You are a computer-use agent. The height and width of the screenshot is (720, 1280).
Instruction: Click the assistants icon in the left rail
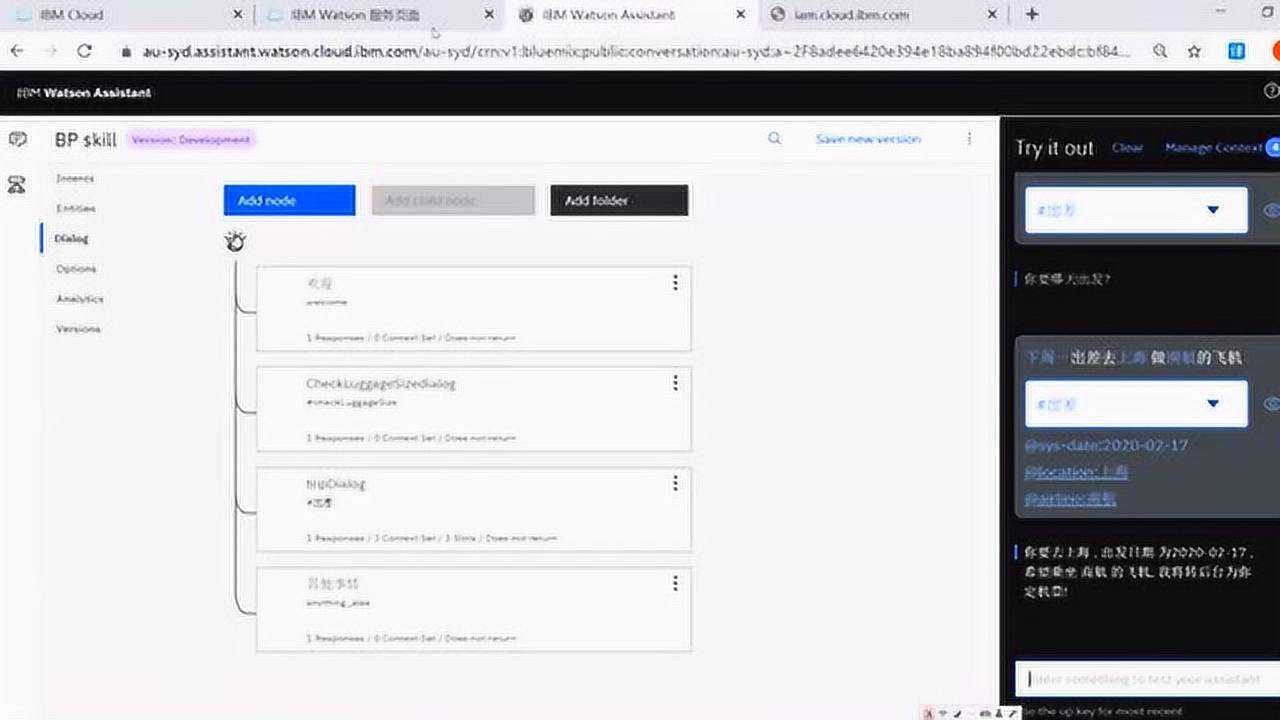[x=15, y=183]
